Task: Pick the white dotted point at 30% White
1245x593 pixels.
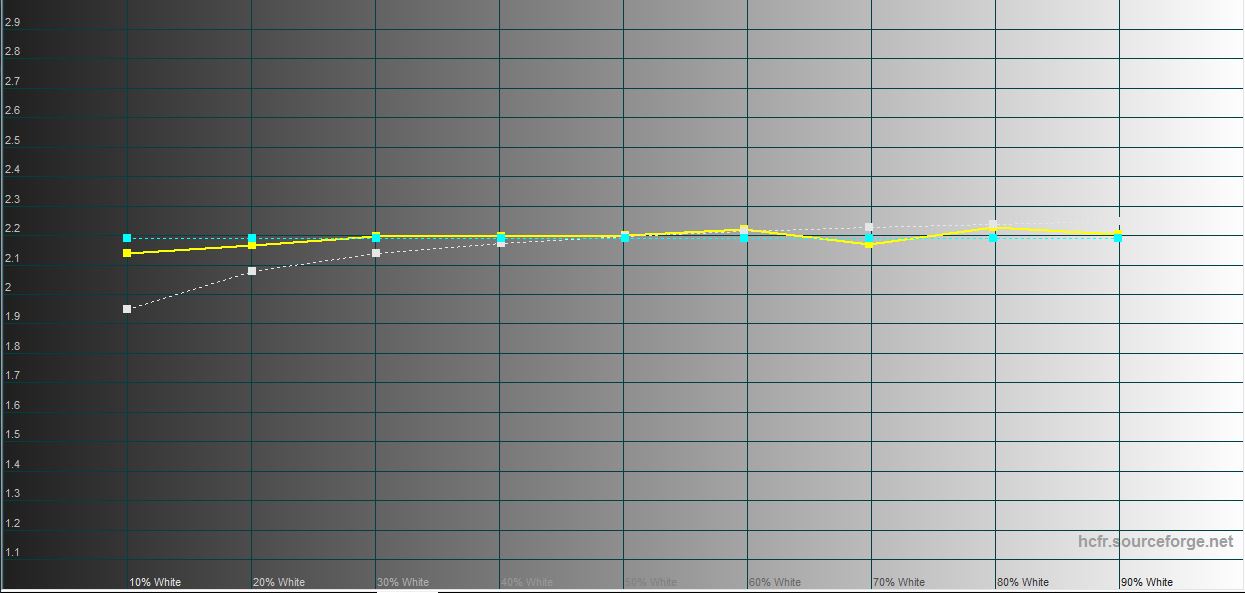Action: (x=376, y=253)
